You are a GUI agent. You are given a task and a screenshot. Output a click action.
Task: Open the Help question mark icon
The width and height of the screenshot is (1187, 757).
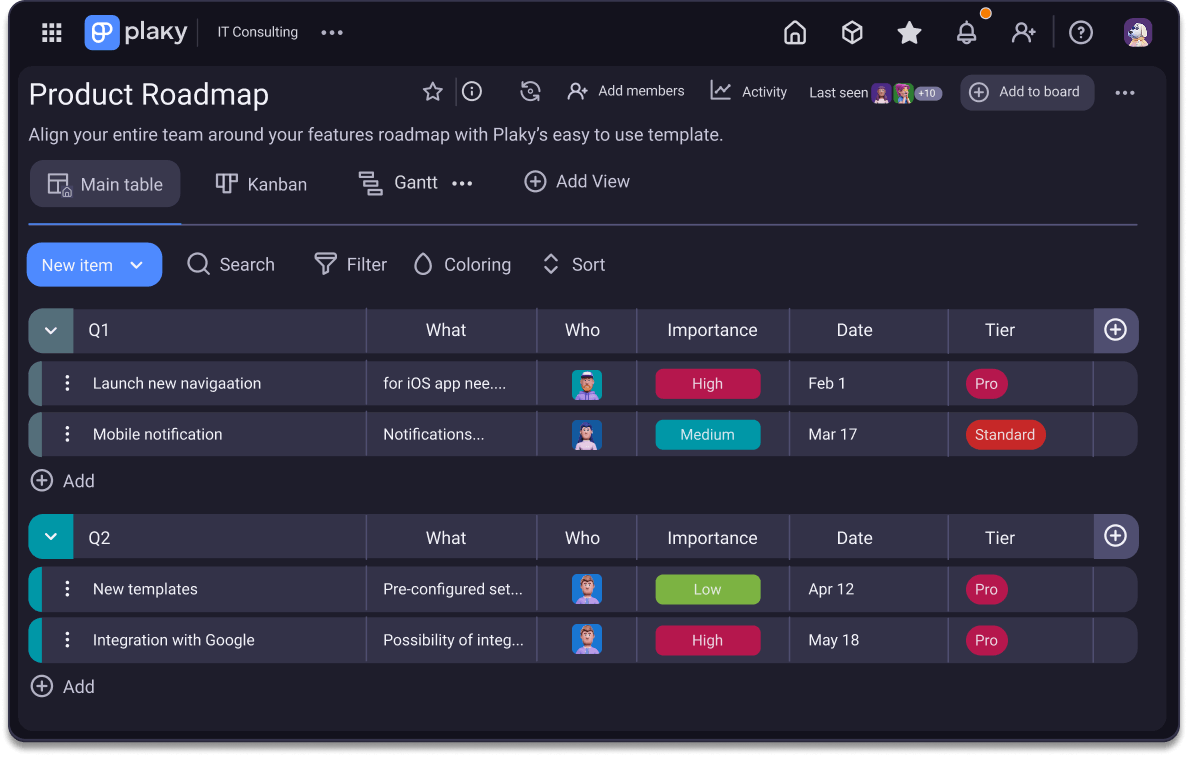[x=1081, y=32]
